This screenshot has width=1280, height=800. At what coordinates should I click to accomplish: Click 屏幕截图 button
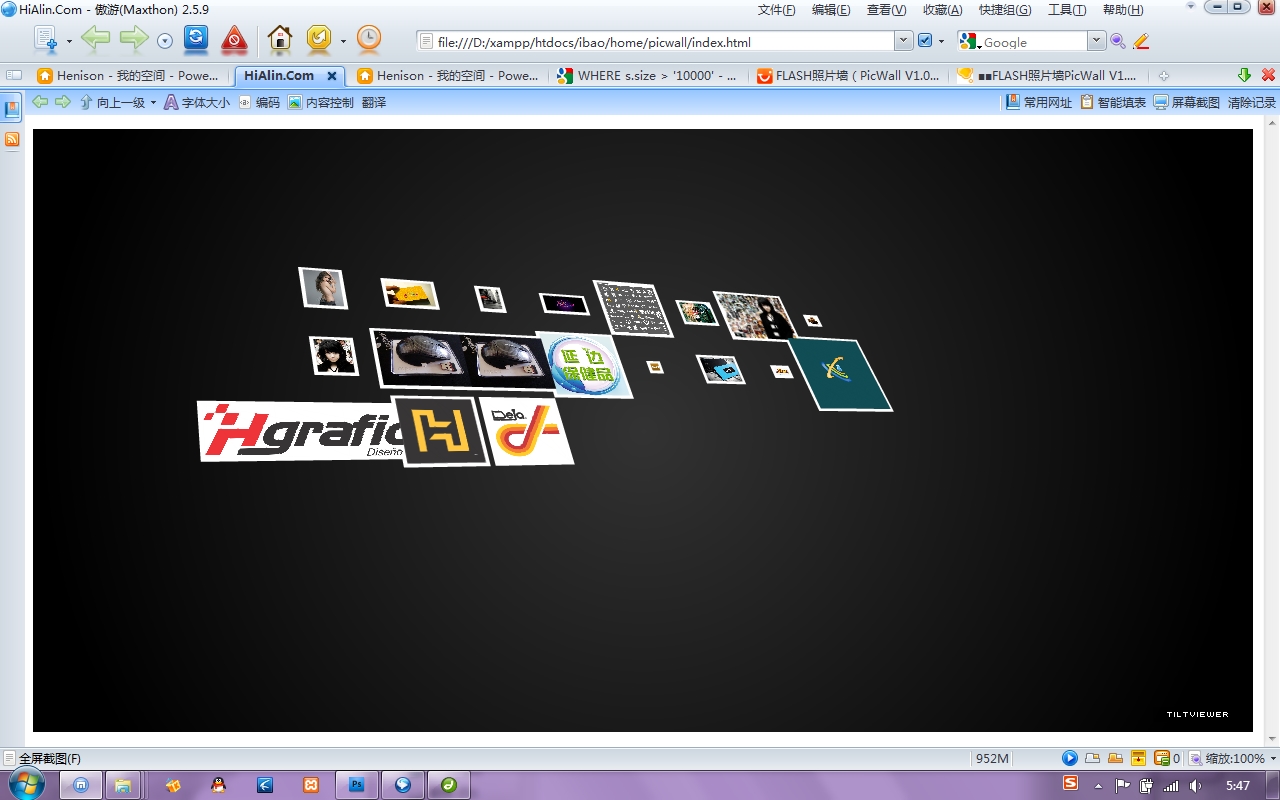point(1187,102)
